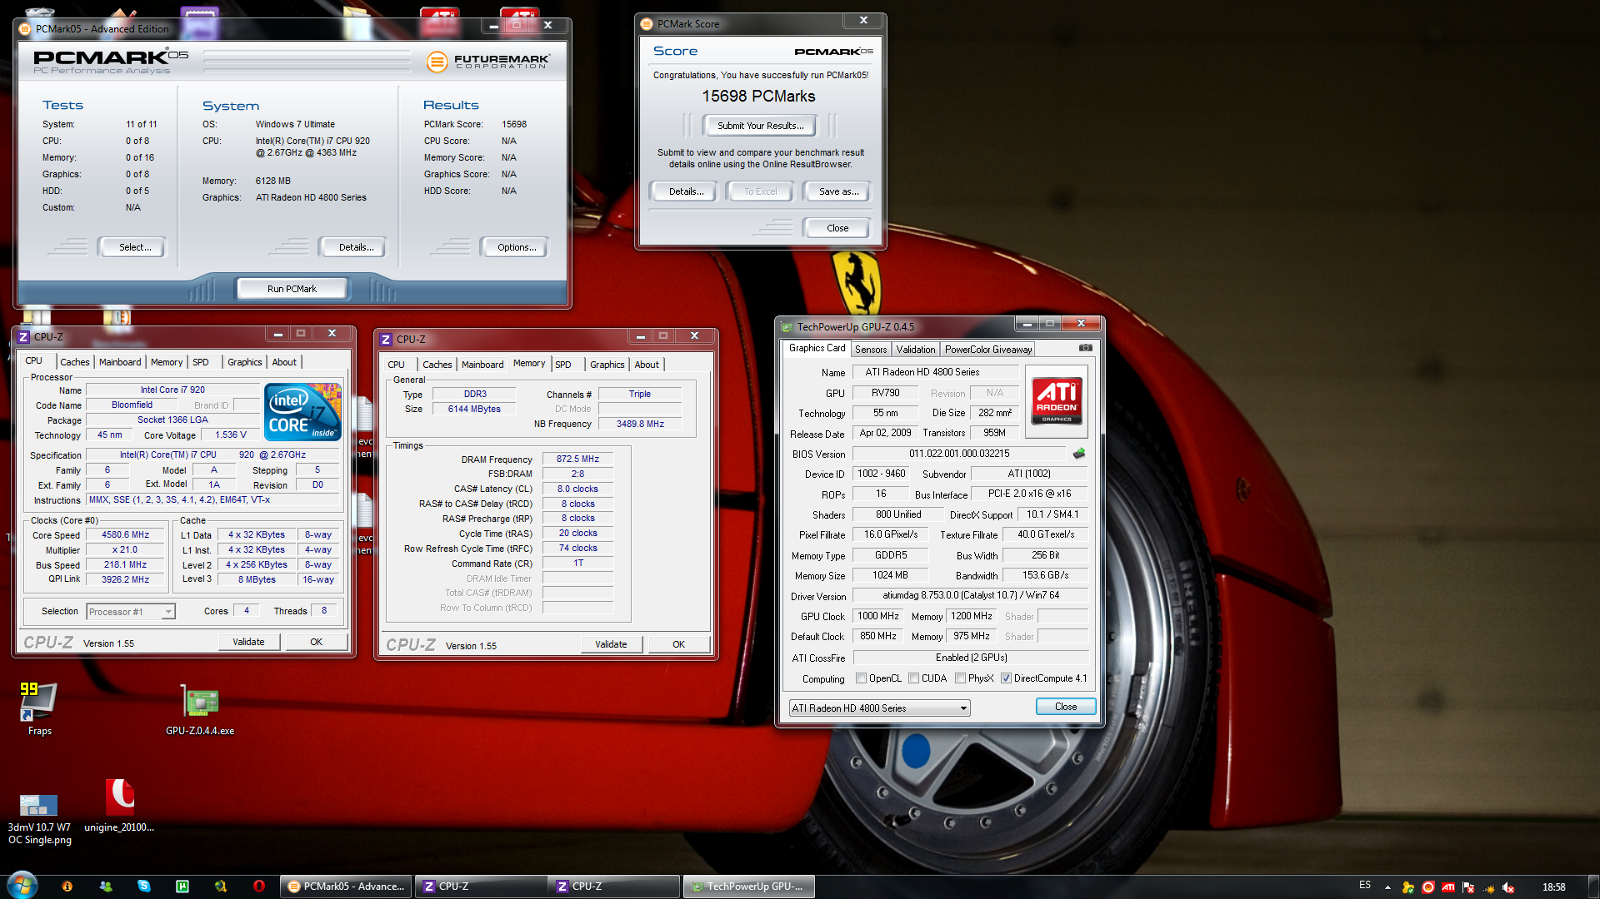Click the red Opera icon in taskbar
Image resolution: width=1600 pixels, height=899 pixels.
(259, 886)
